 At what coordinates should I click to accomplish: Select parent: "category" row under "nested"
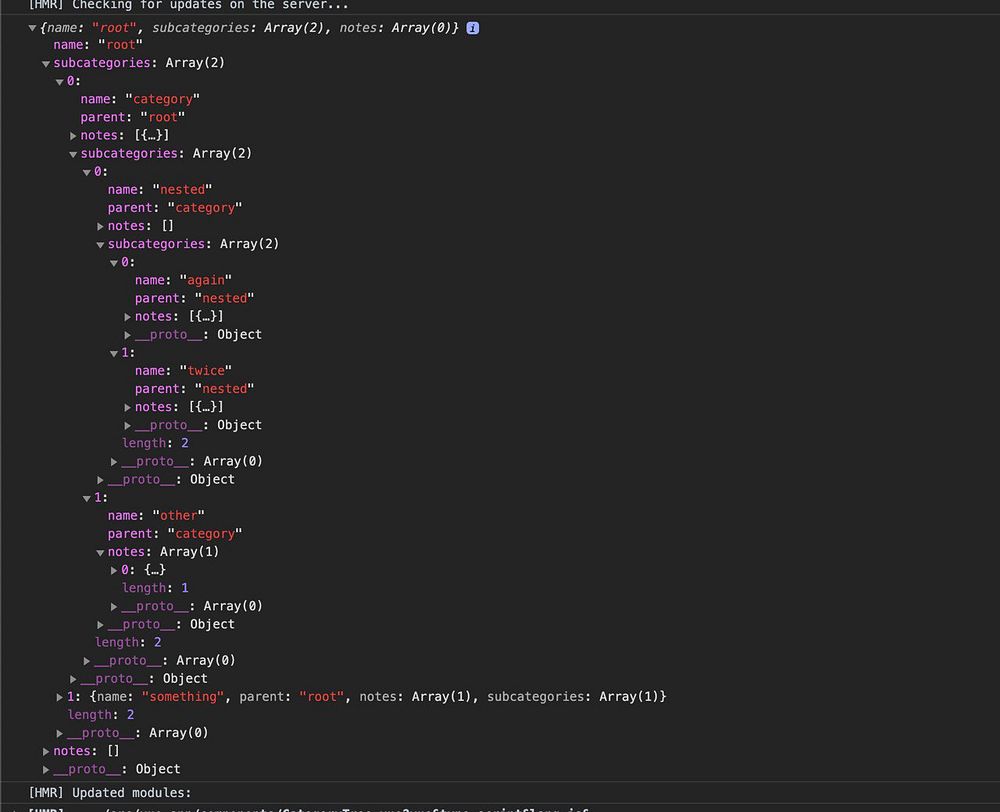point(175,208)
